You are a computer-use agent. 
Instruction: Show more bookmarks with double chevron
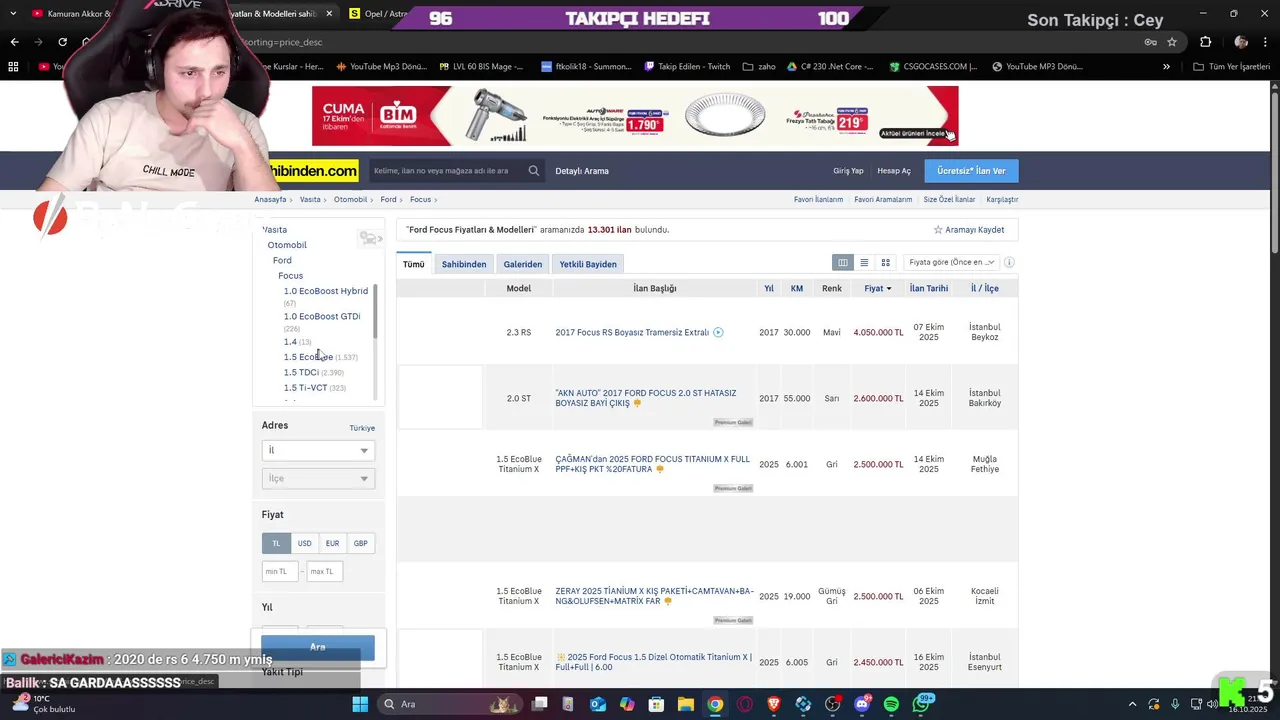(1166, 66)
